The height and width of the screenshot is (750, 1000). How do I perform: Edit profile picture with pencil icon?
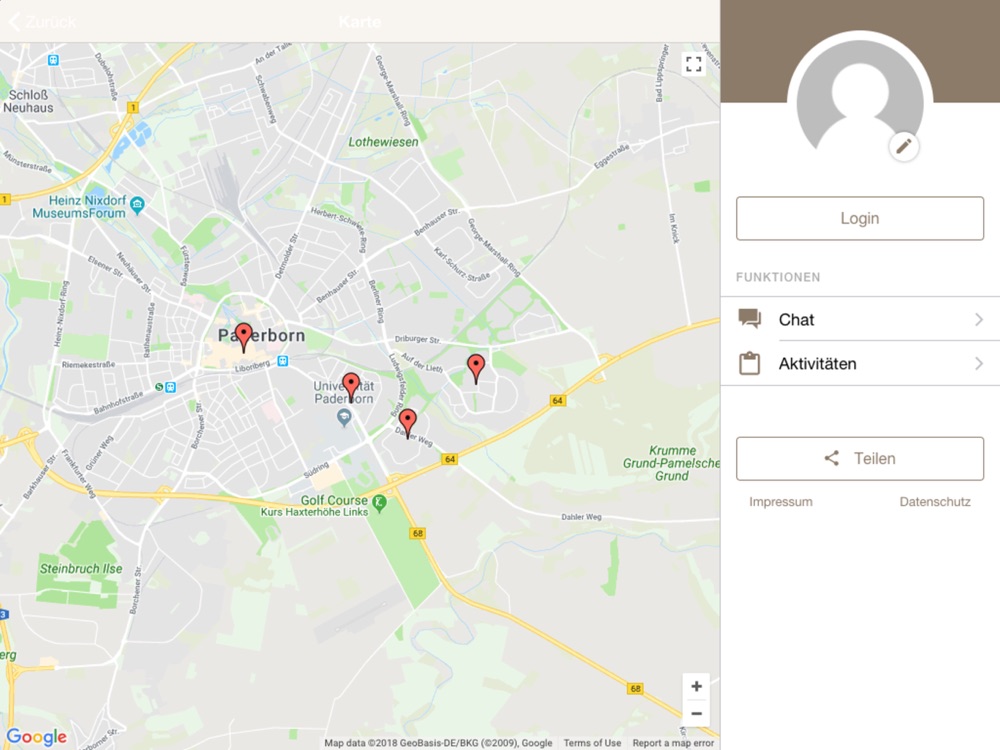tap(904, 147)
